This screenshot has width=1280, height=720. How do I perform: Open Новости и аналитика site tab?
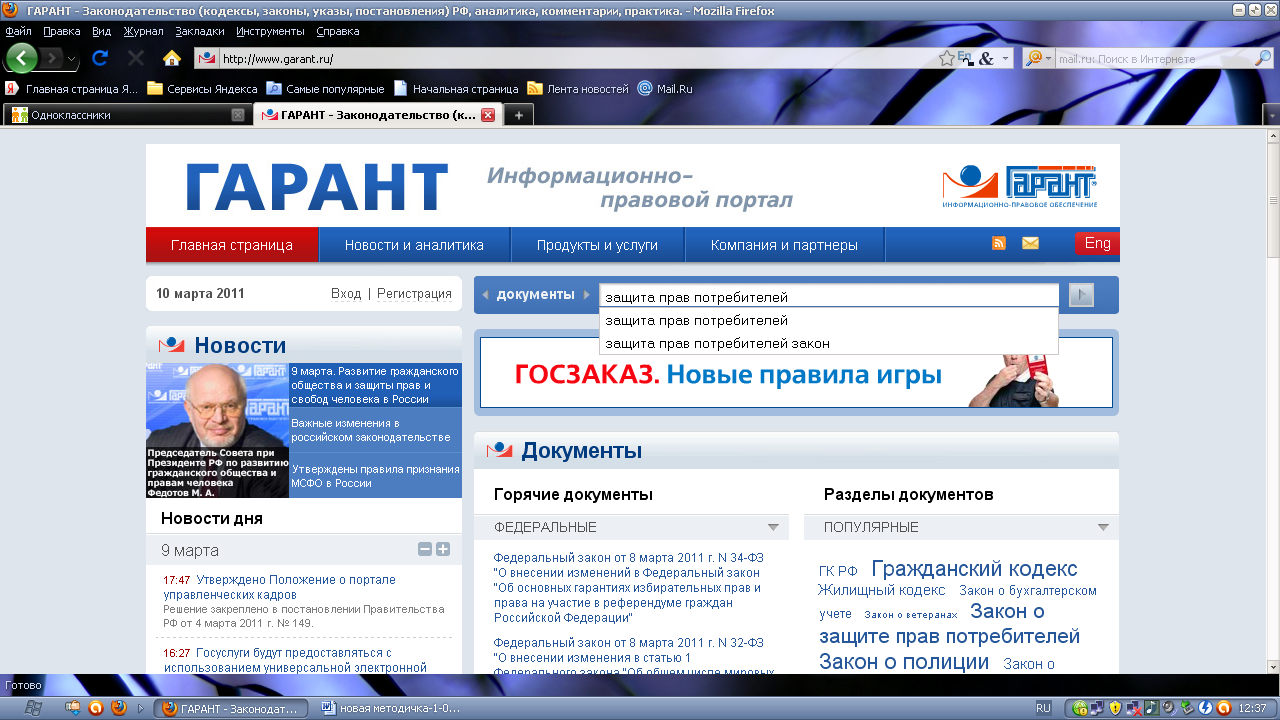coord(414,245)
